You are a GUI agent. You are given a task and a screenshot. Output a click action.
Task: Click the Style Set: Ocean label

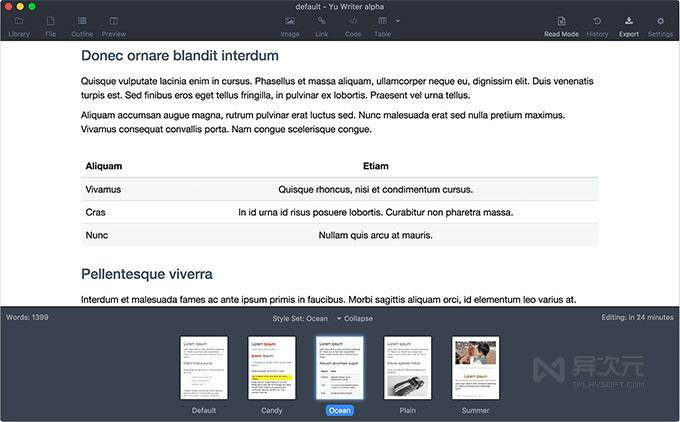(x=300, y=318)
